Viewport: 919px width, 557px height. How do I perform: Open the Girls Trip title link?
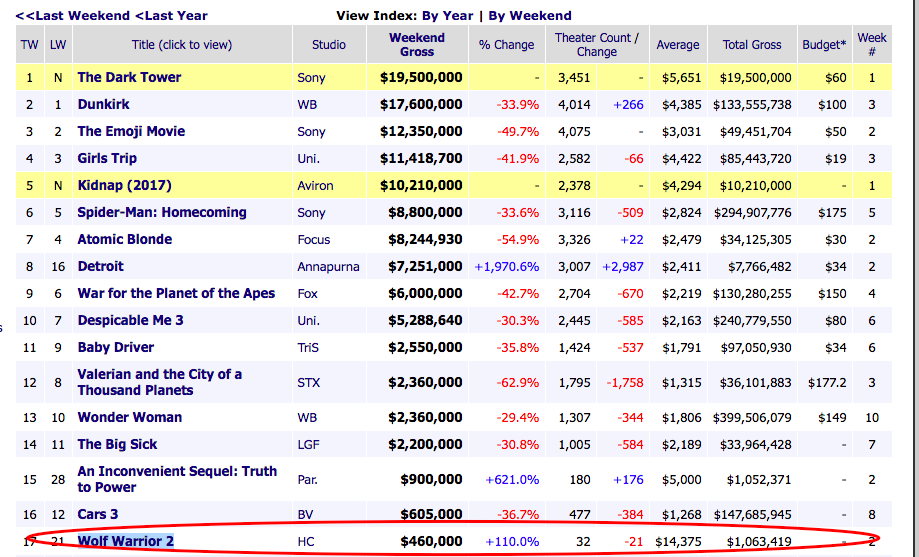[107, 158]
